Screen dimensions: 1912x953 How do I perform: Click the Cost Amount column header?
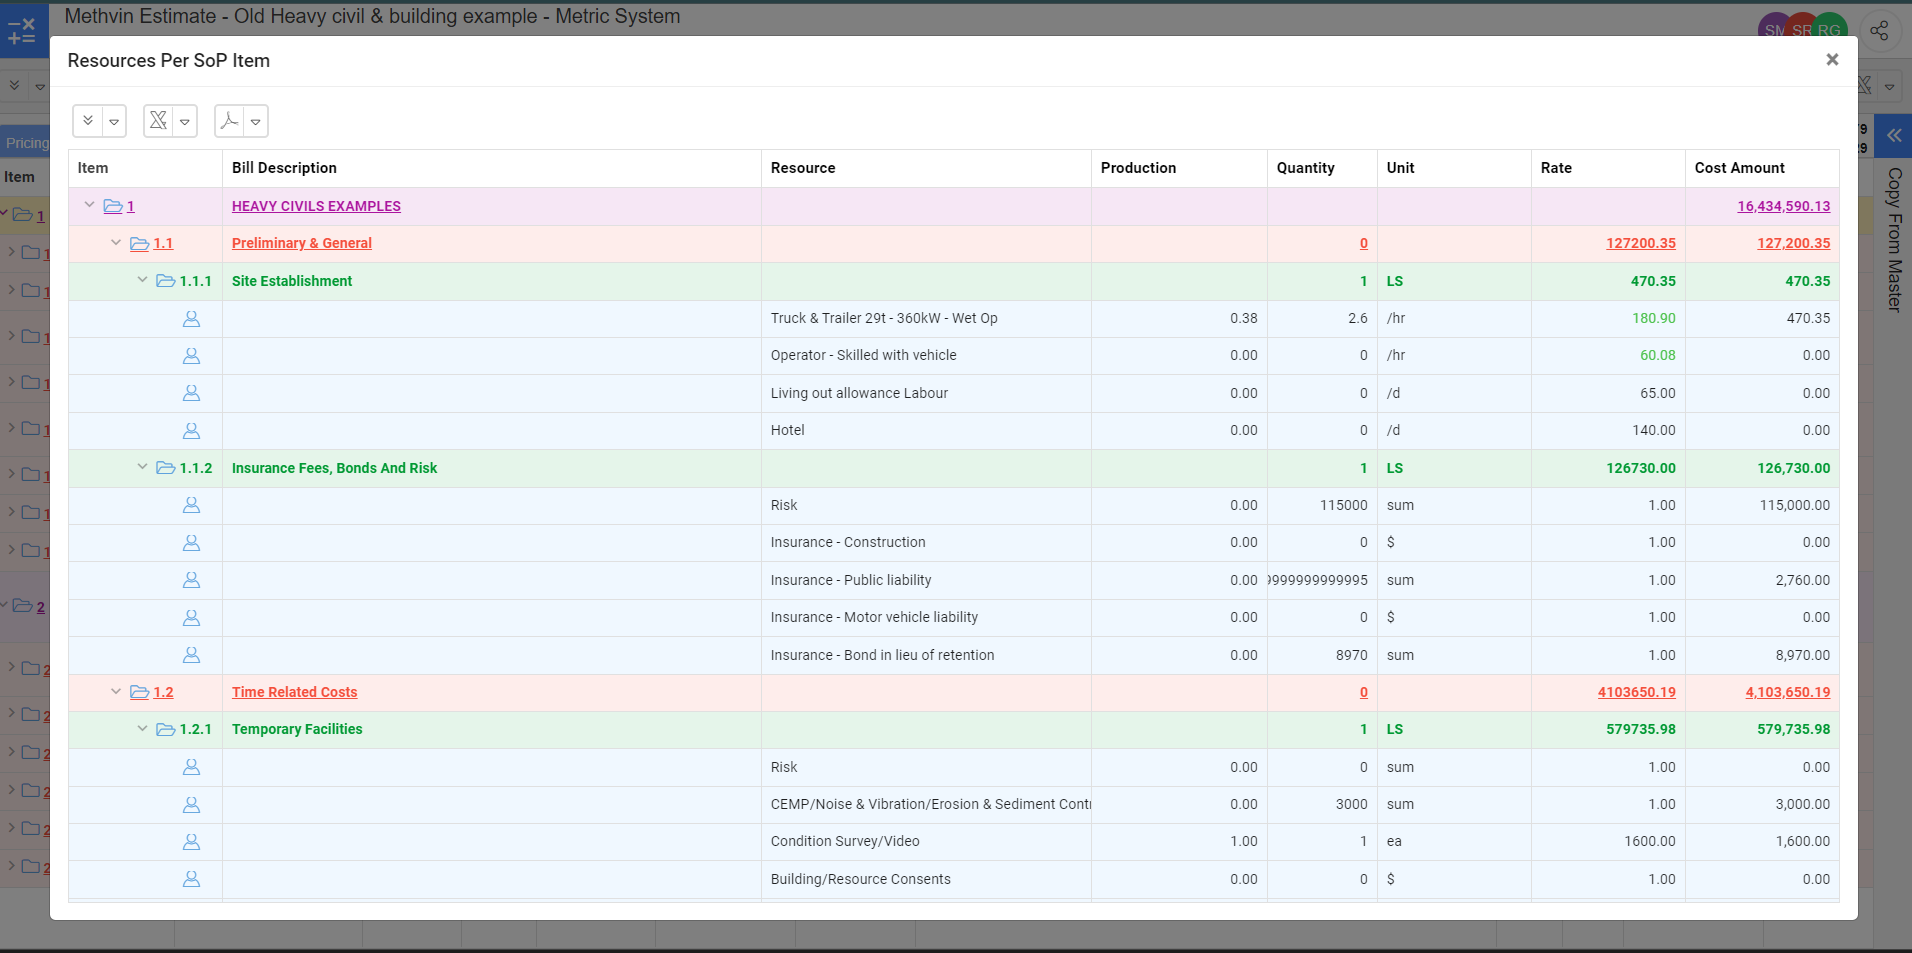1739,168
